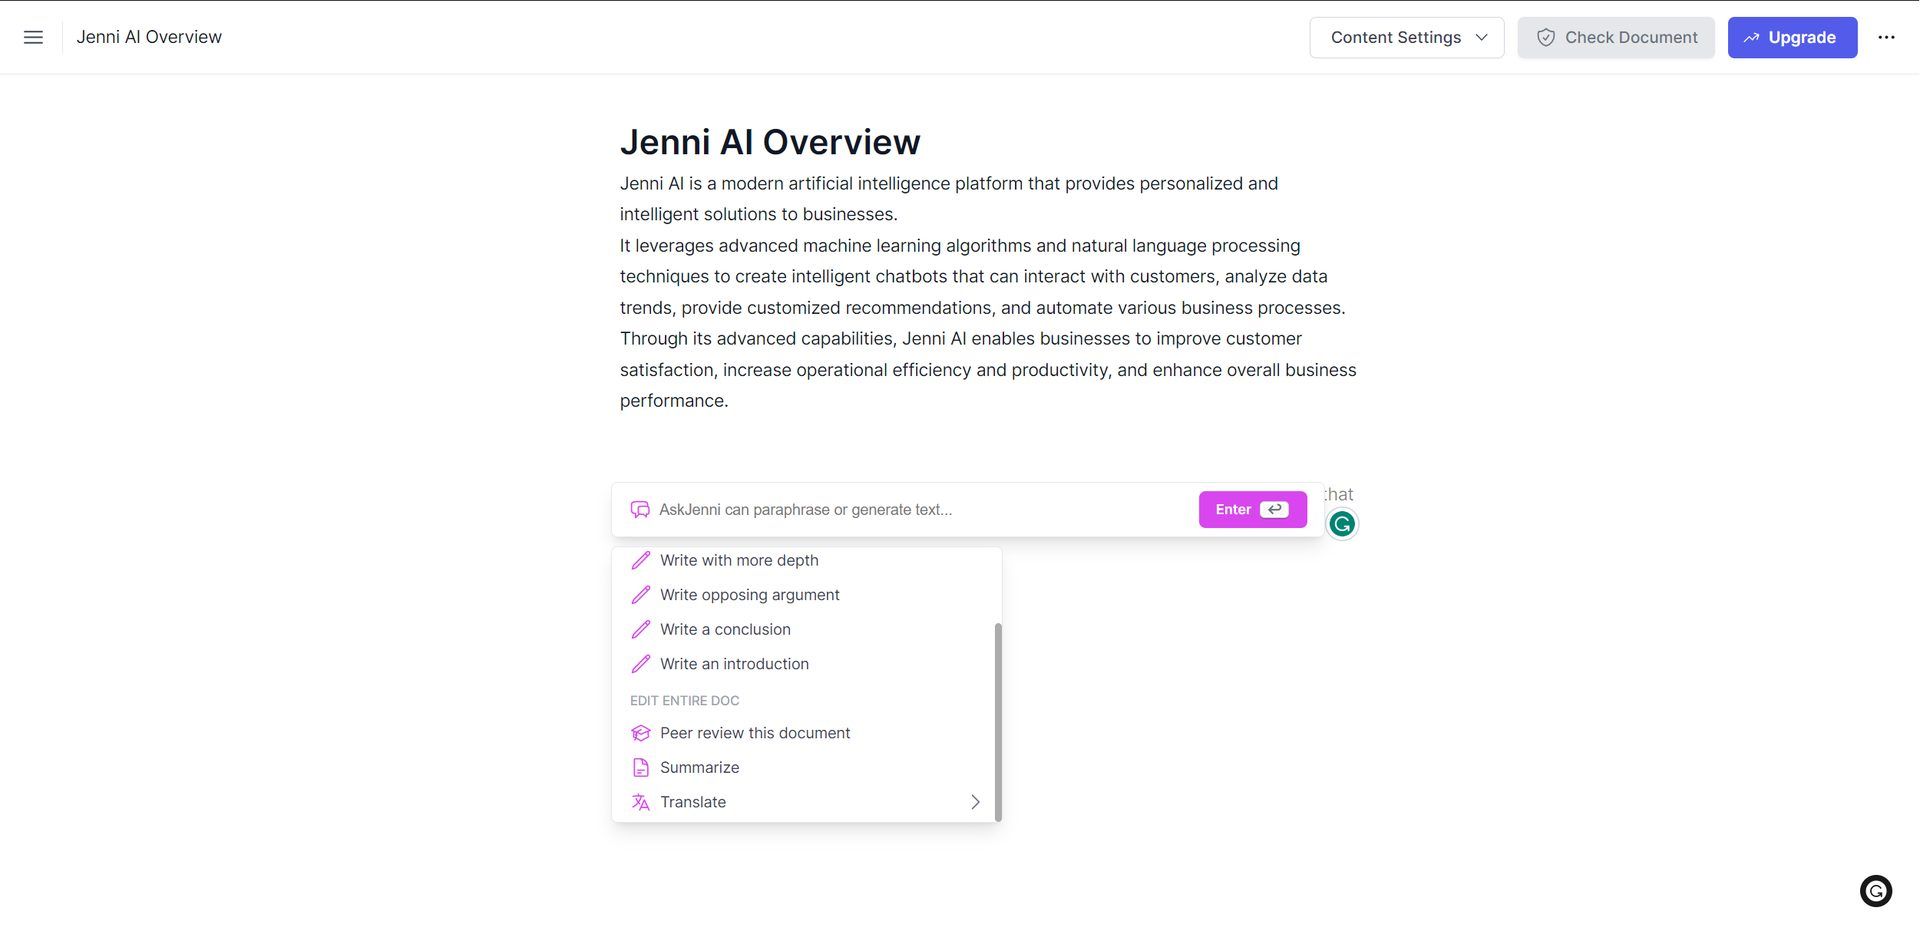Click the Summarize document icon

pyautogui.click(x=641, y=768)
